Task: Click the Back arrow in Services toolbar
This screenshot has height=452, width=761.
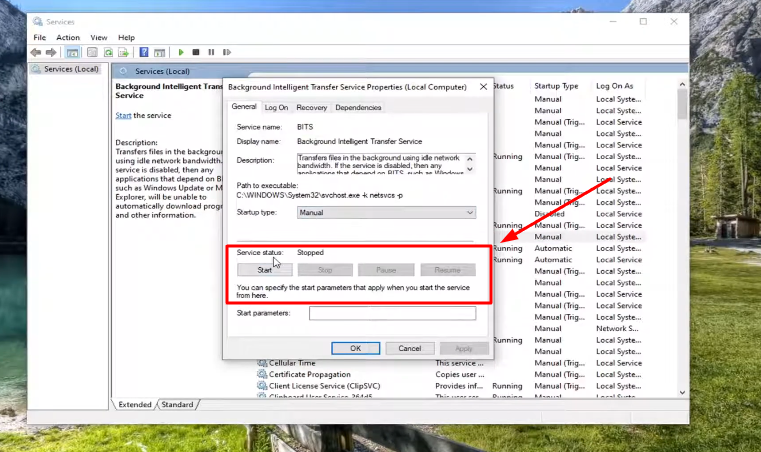Action: [36, 52]
